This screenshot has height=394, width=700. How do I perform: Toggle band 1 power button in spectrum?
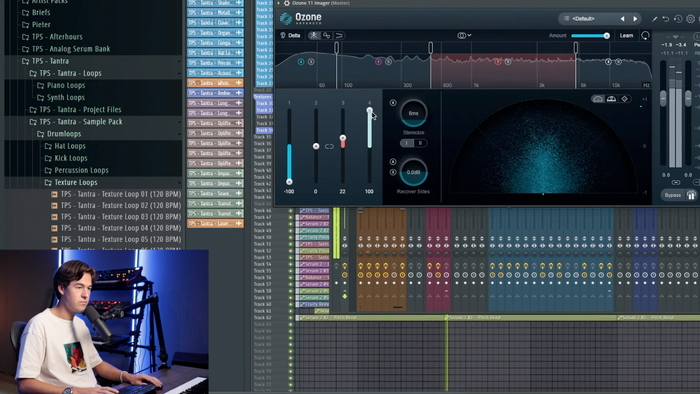[x=301, y=62]
